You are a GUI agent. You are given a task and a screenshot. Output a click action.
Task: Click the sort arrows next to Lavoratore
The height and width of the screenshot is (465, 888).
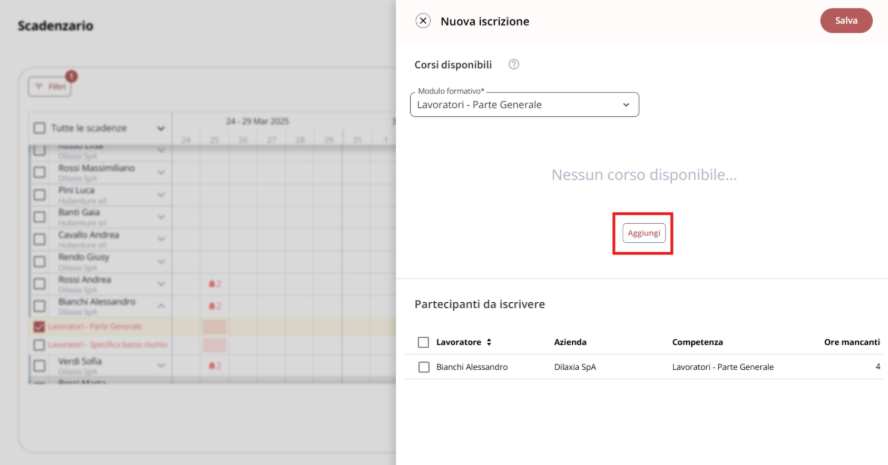[489, 342]
